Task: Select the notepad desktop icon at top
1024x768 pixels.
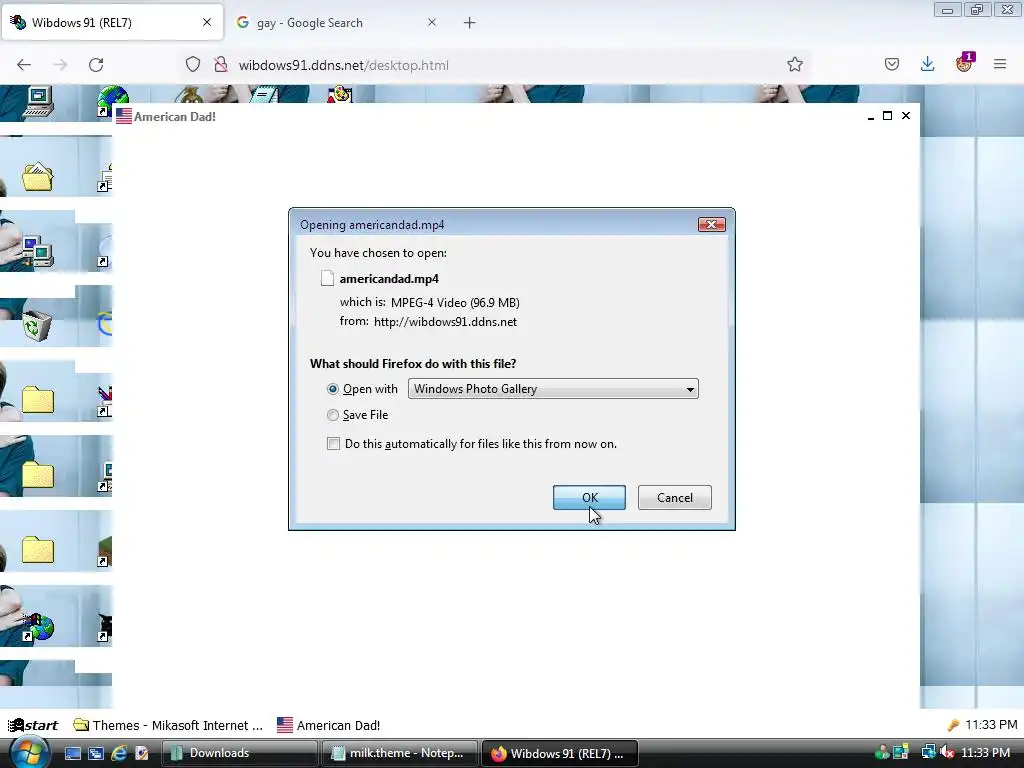Action: point(263,94)
